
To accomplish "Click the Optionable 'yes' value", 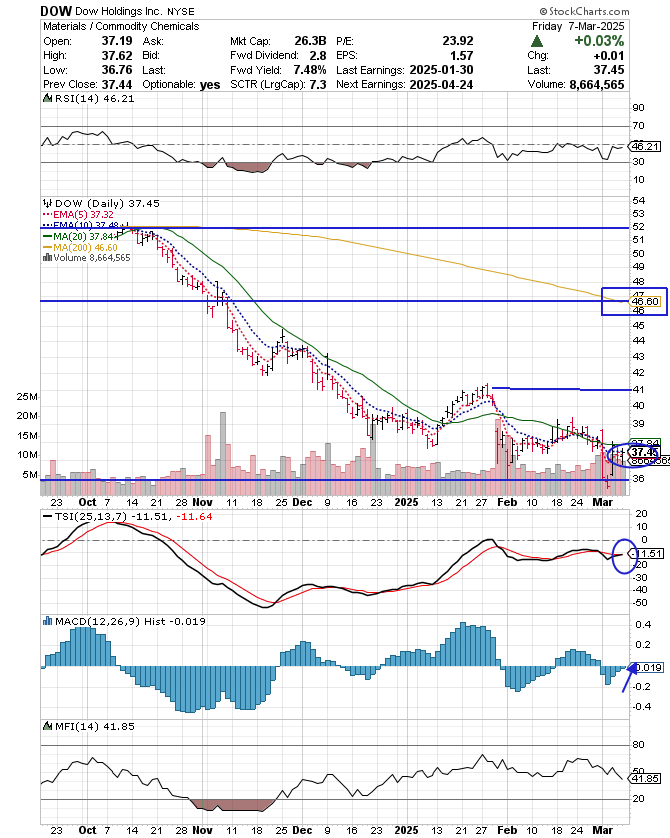I will 210,85.
